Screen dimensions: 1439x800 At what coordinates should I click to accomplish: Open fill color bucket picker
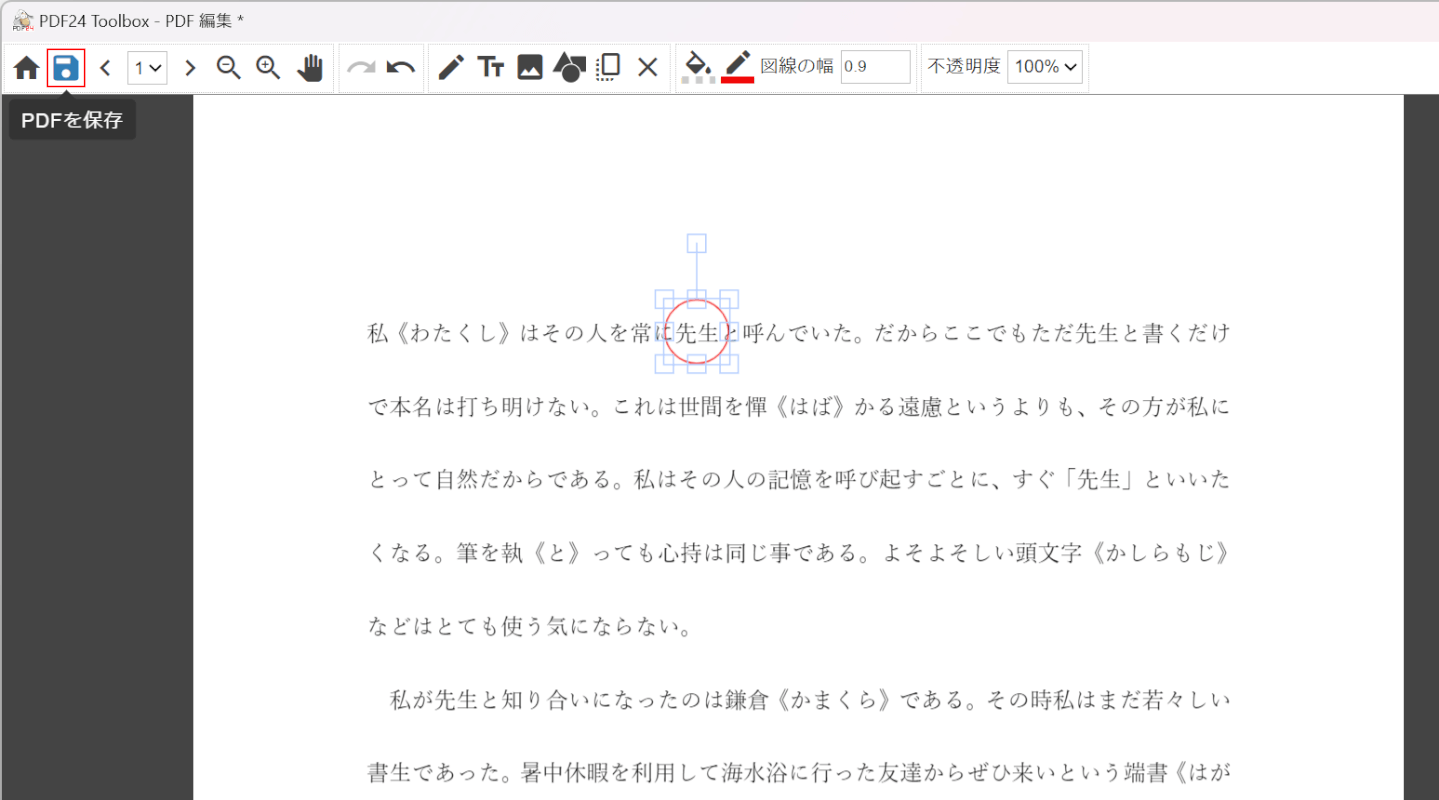(697, 68)
